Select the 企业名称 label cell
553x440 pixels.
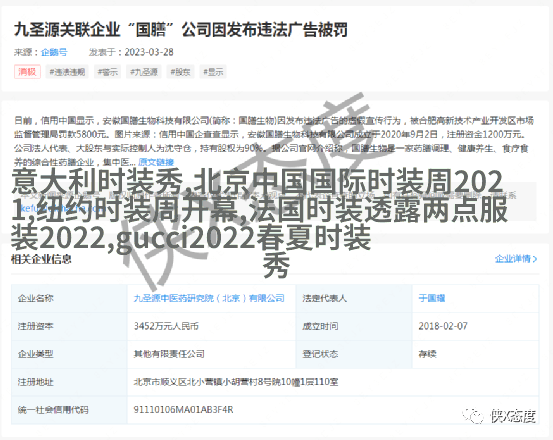[x=69, y=298]
